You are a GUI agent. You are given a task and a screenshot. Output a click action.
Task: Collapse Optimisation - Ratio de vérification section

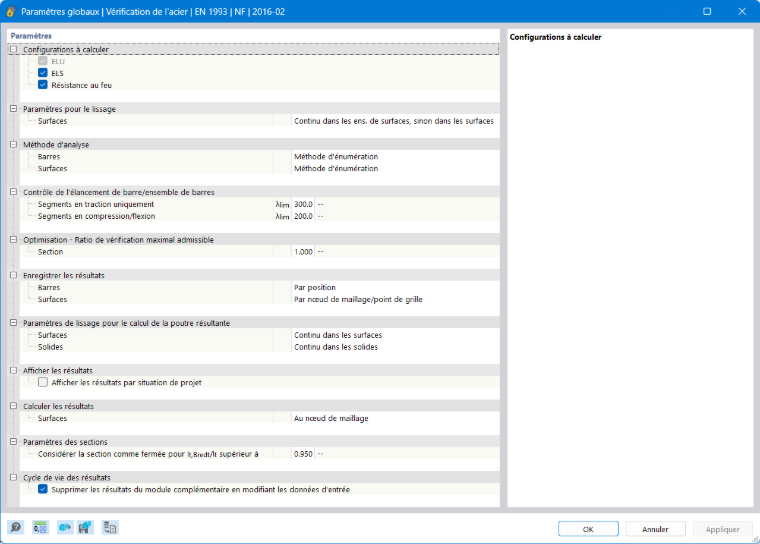click(14, 240)
